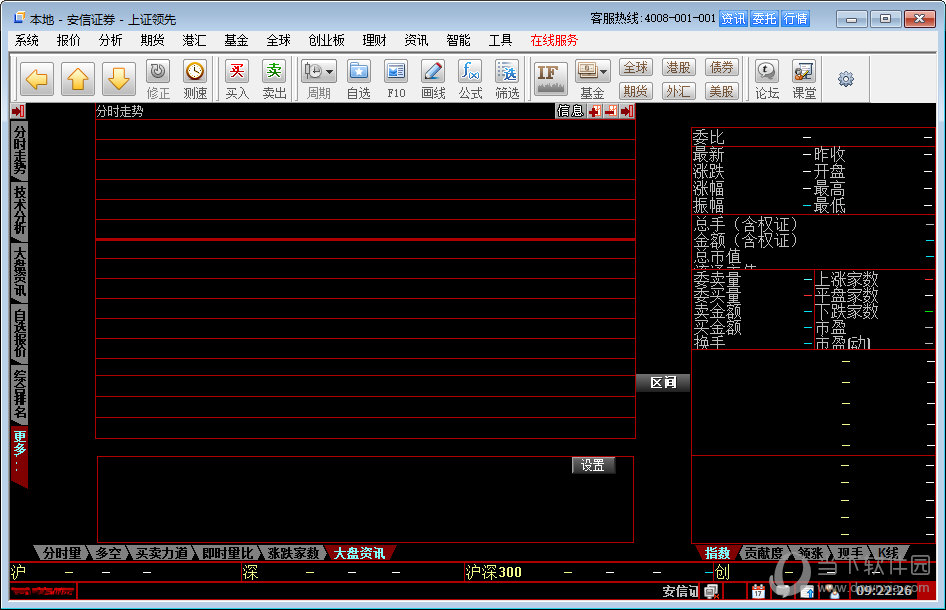
Task: Open the gear settings icon
Action: coord(846,79)
